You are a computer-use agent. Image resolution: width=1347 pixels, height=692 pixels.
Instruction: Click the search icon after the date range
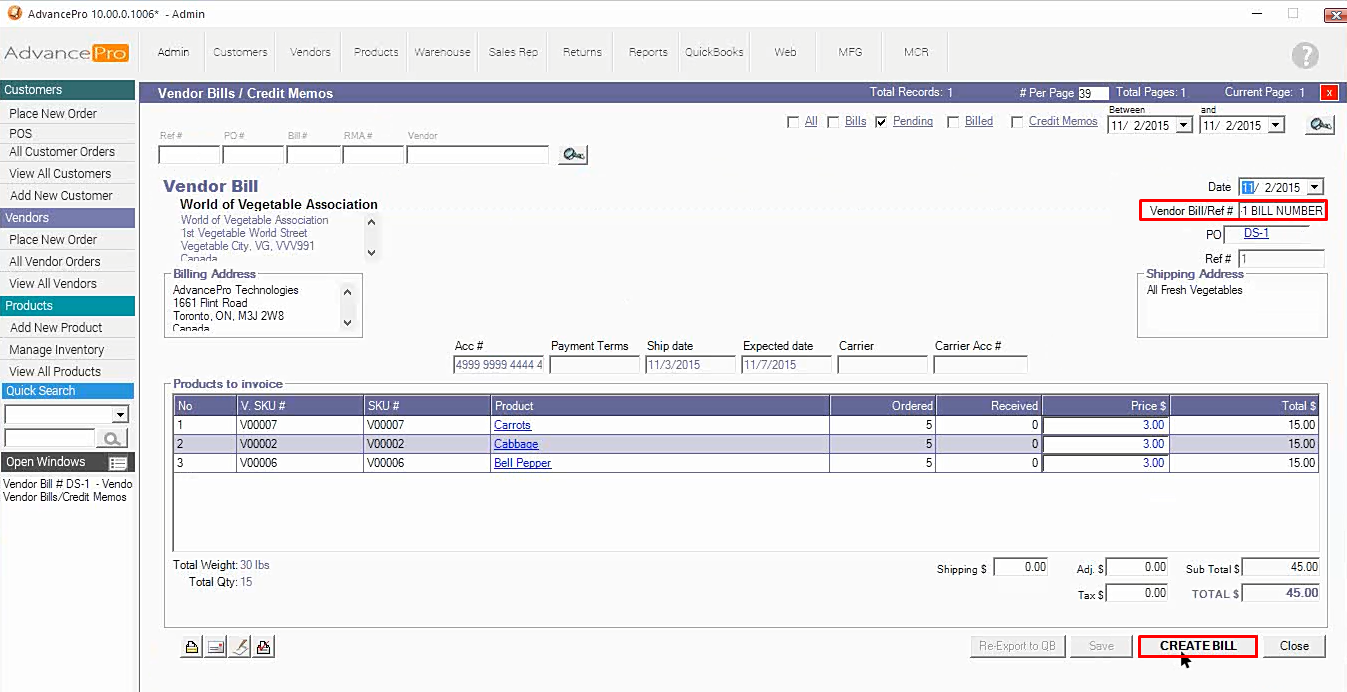1320,125
